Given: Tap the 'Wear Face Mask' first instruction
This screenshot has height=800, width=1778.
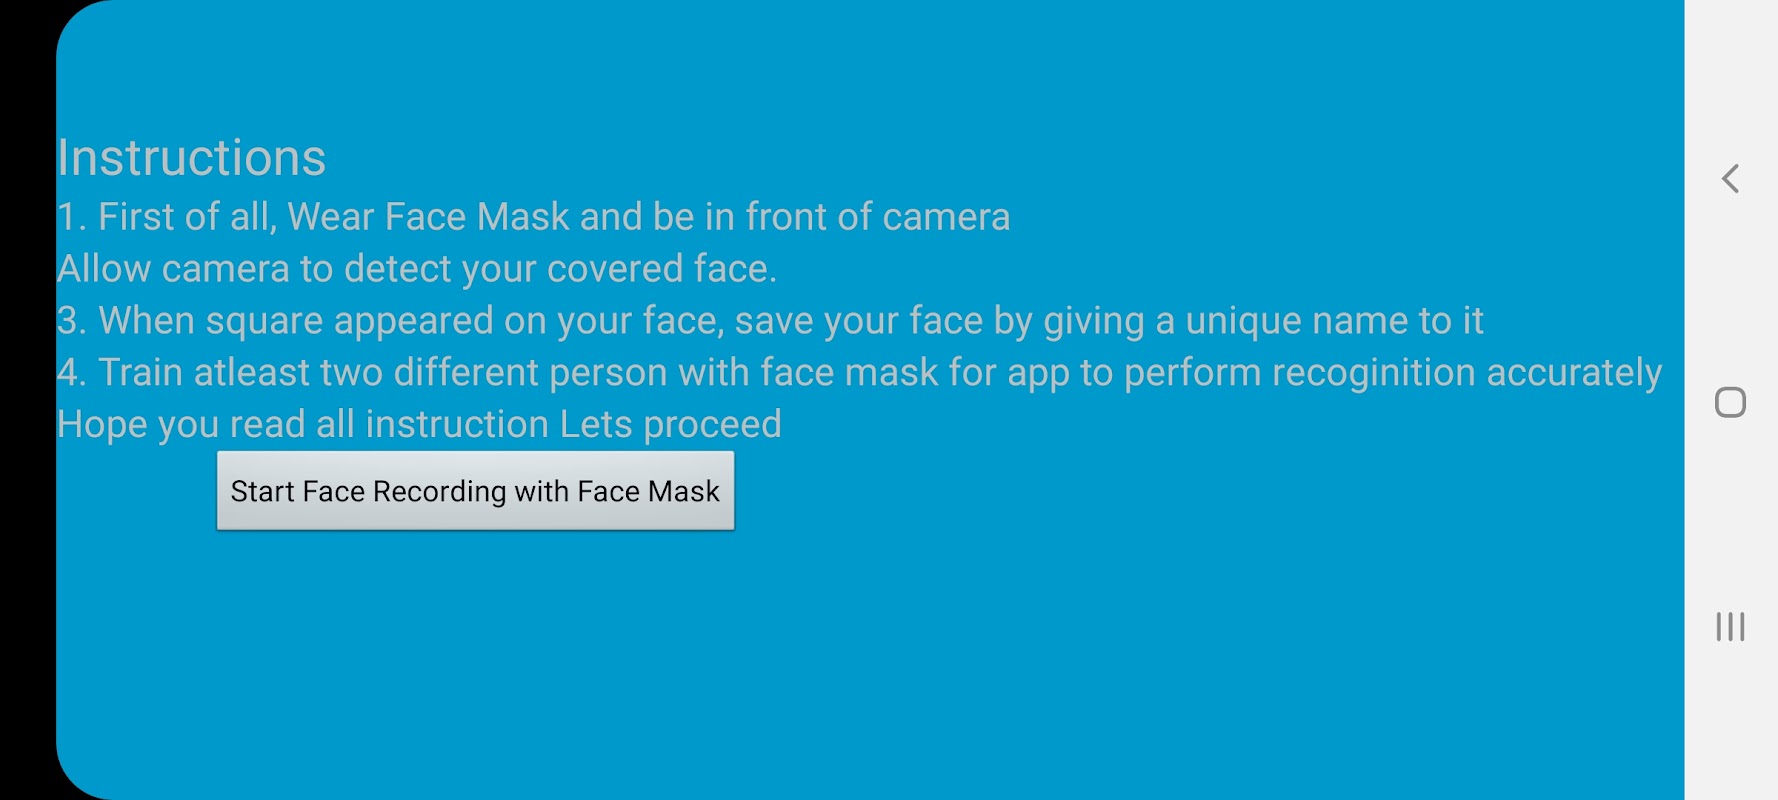Looking at the screenshot, I should (x=533, y=217).
